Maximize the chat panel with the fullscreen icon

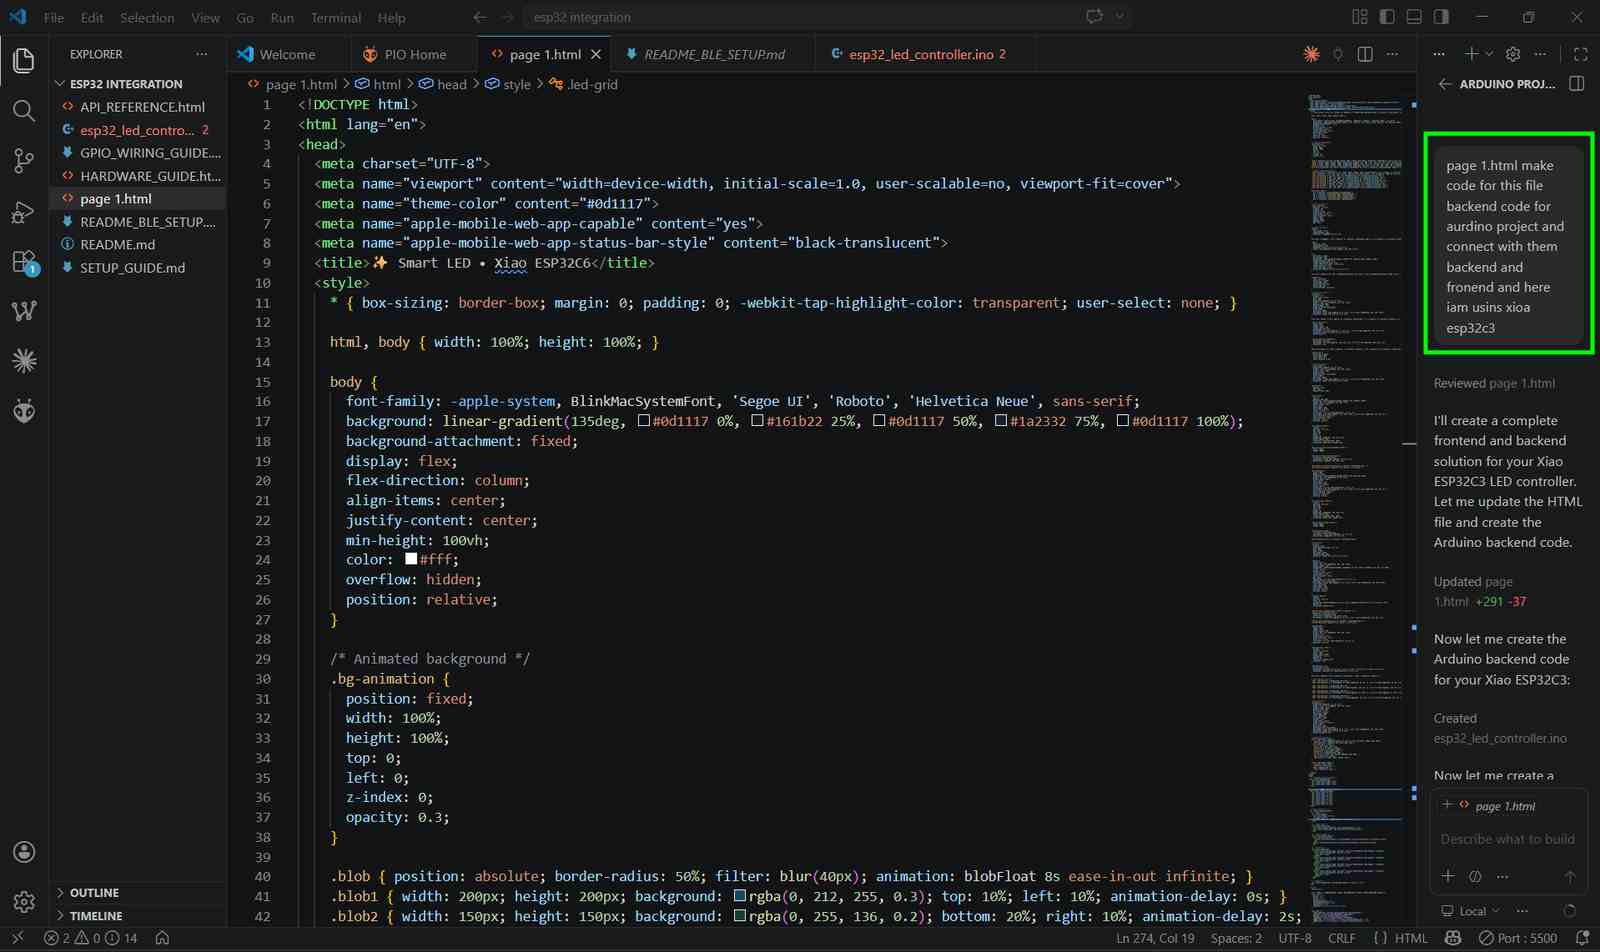click(1581, 54)
